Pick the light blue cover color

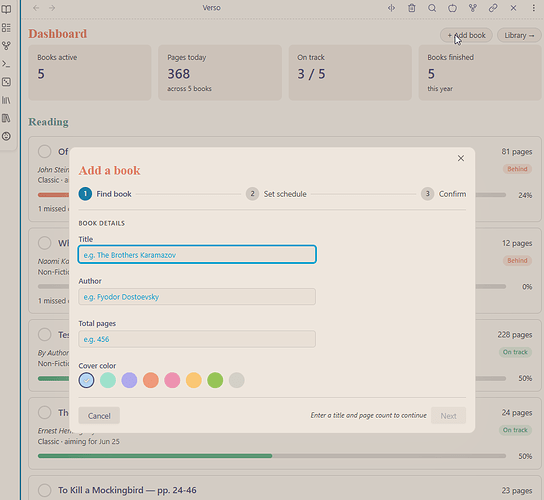pyautogui.click(x=86, y=380)
